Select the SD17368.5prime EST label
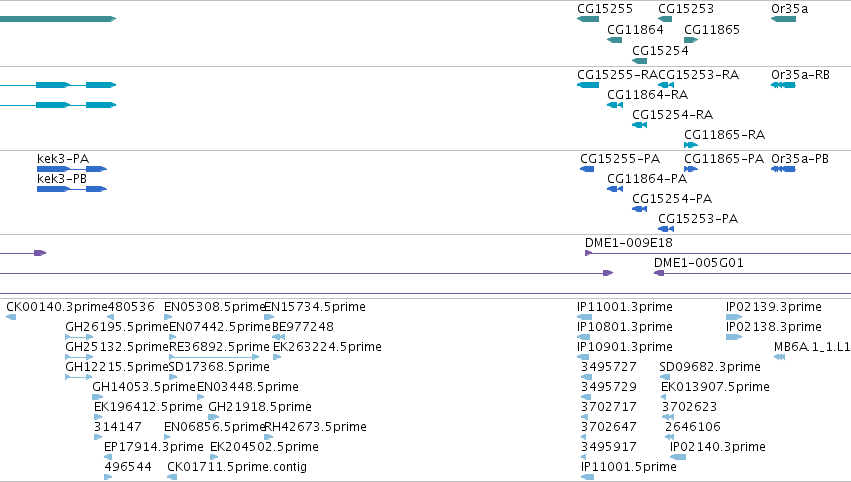Image resolution: width=851 pixels, height=482 pixels. [x=219, y=367]
